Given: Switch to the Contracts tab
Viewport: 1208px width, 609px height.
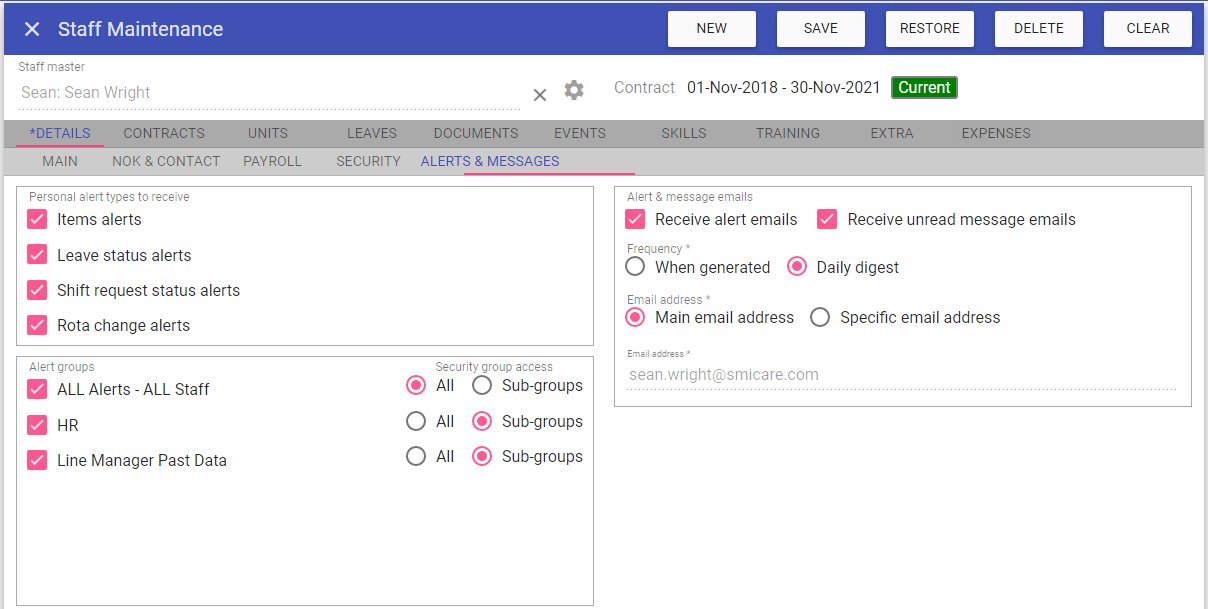Looking at the screenshot, I should click(x=164, y=133).
